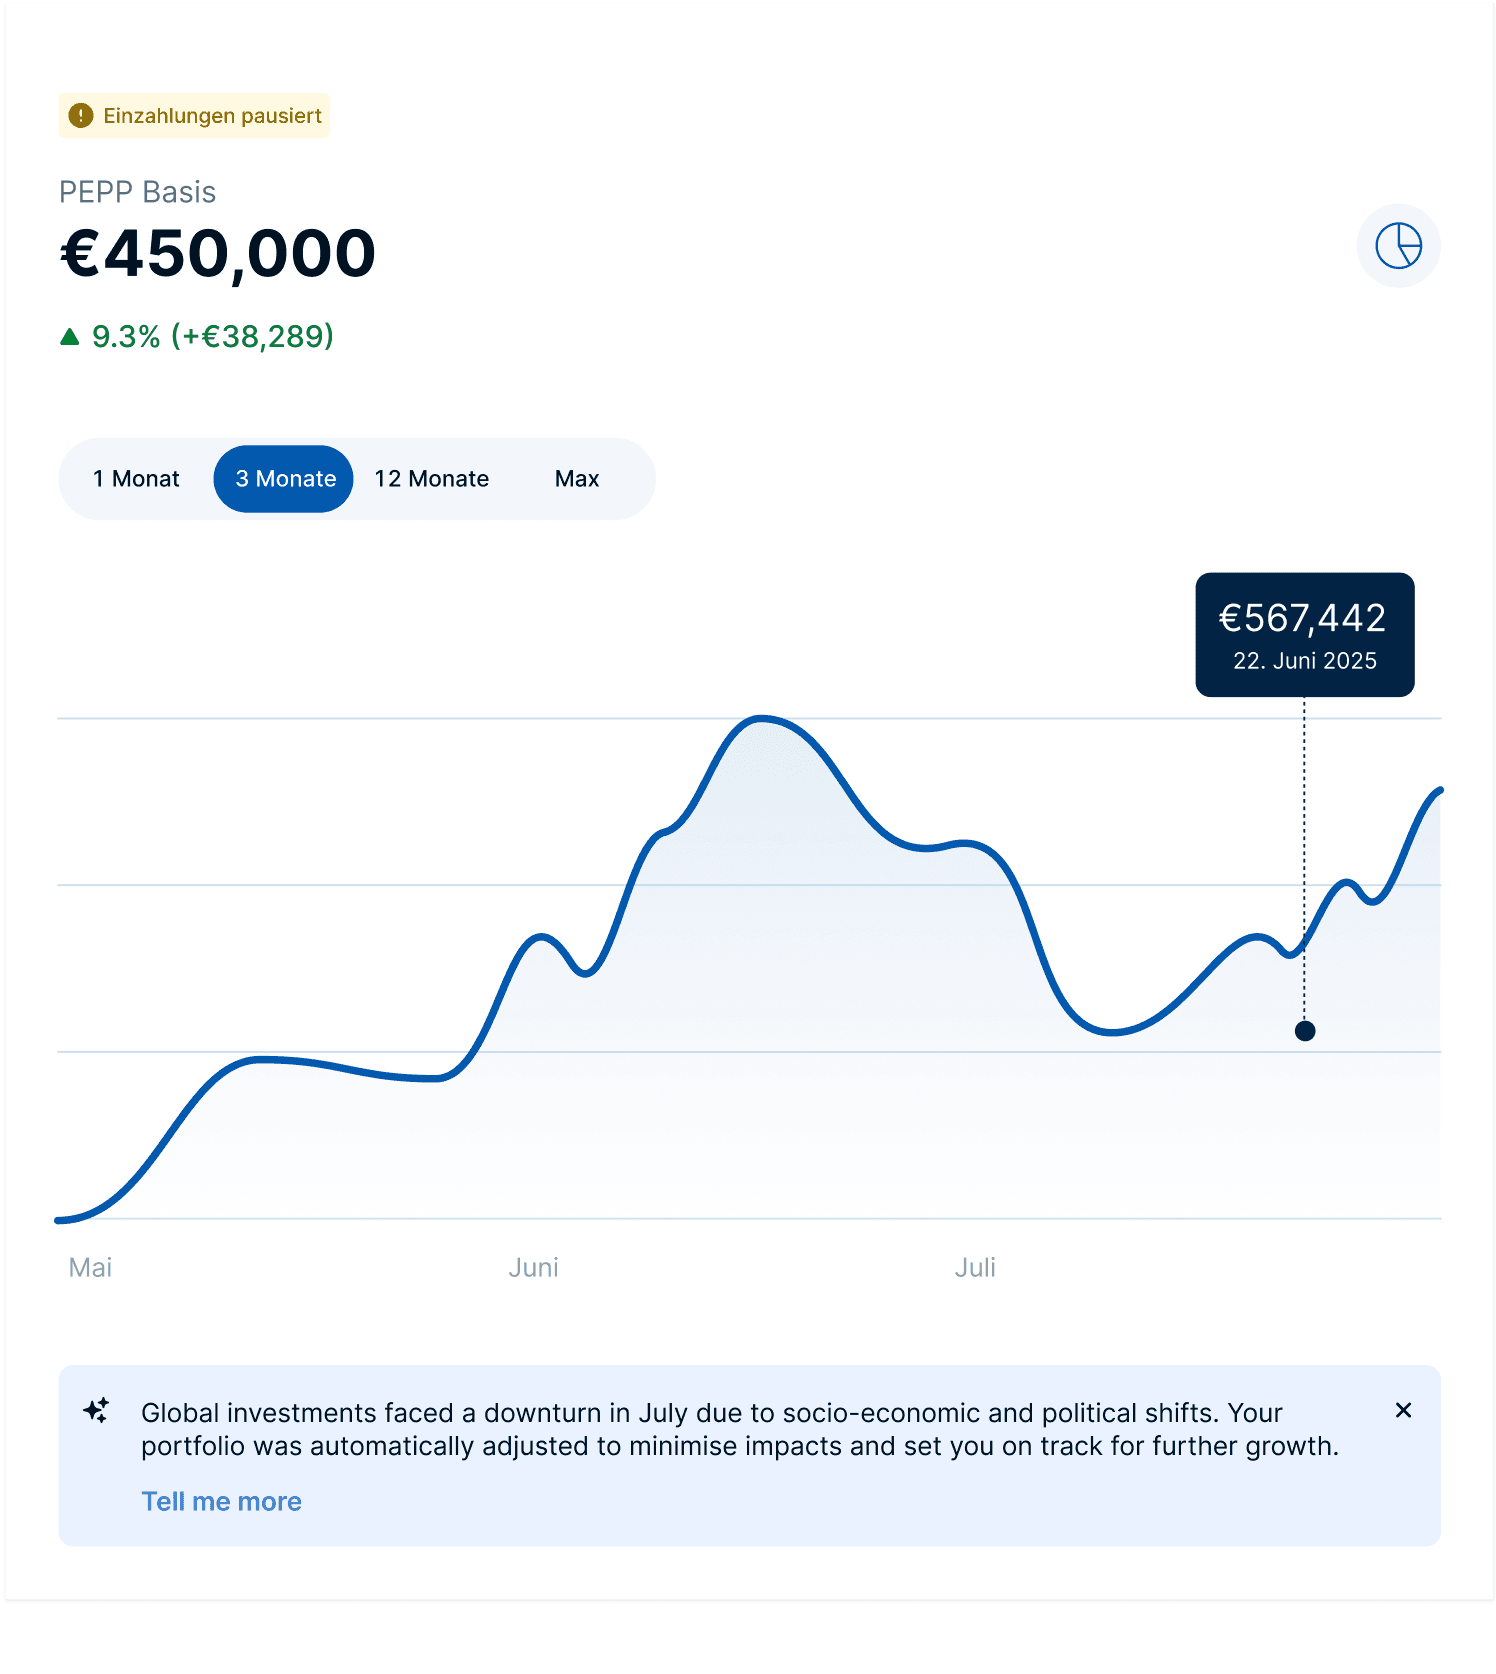Switch to Max time range
Viewport: 1496px width, 1674px height.
[577, 479]
